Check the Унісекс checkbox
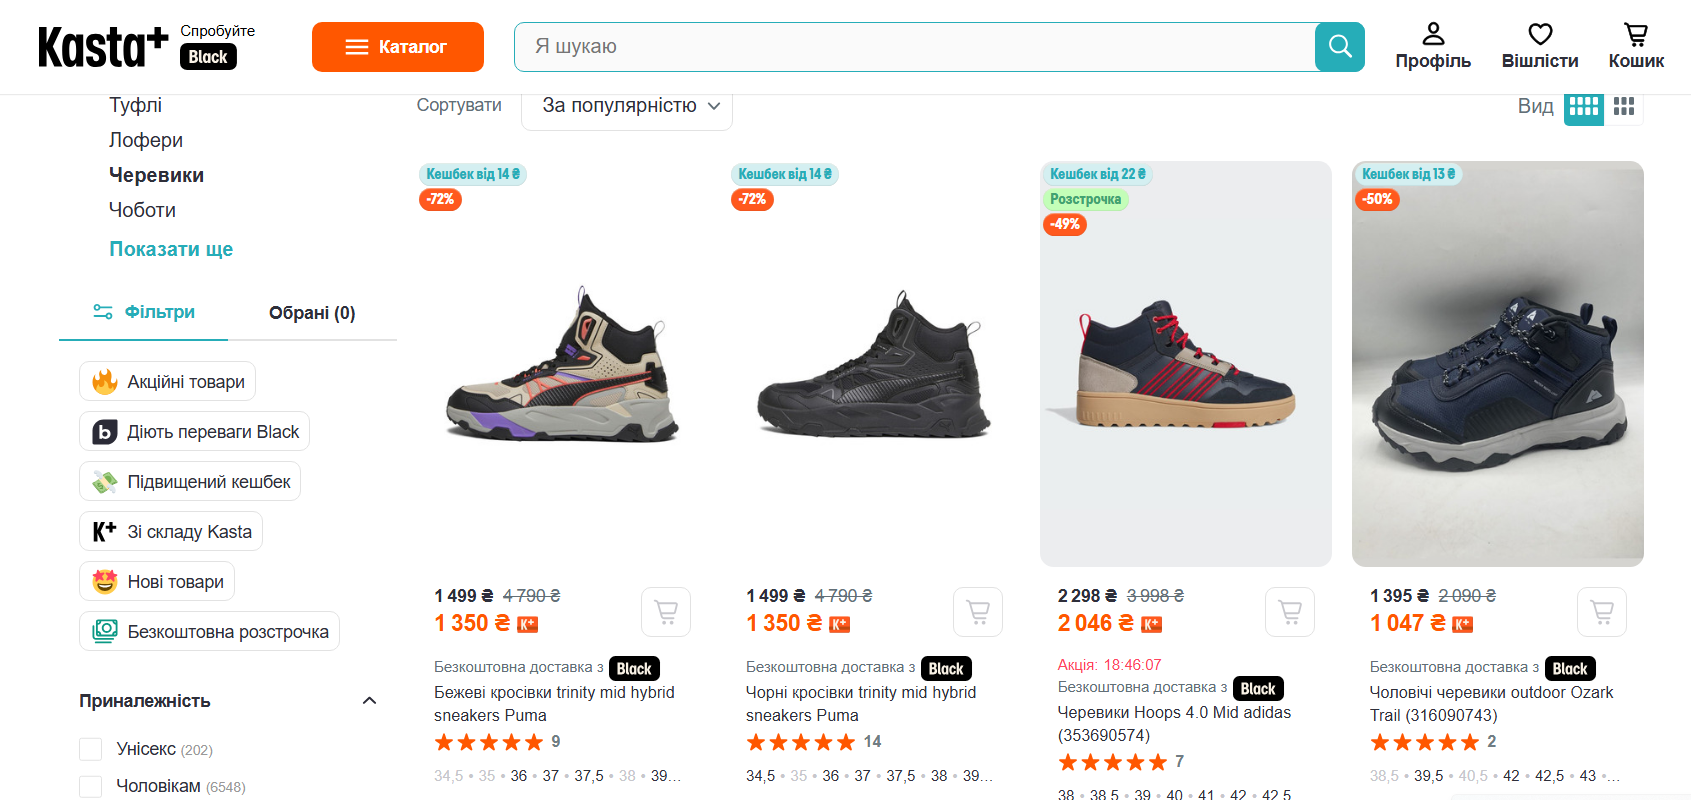1691x800 pixels. pos(91,749)
